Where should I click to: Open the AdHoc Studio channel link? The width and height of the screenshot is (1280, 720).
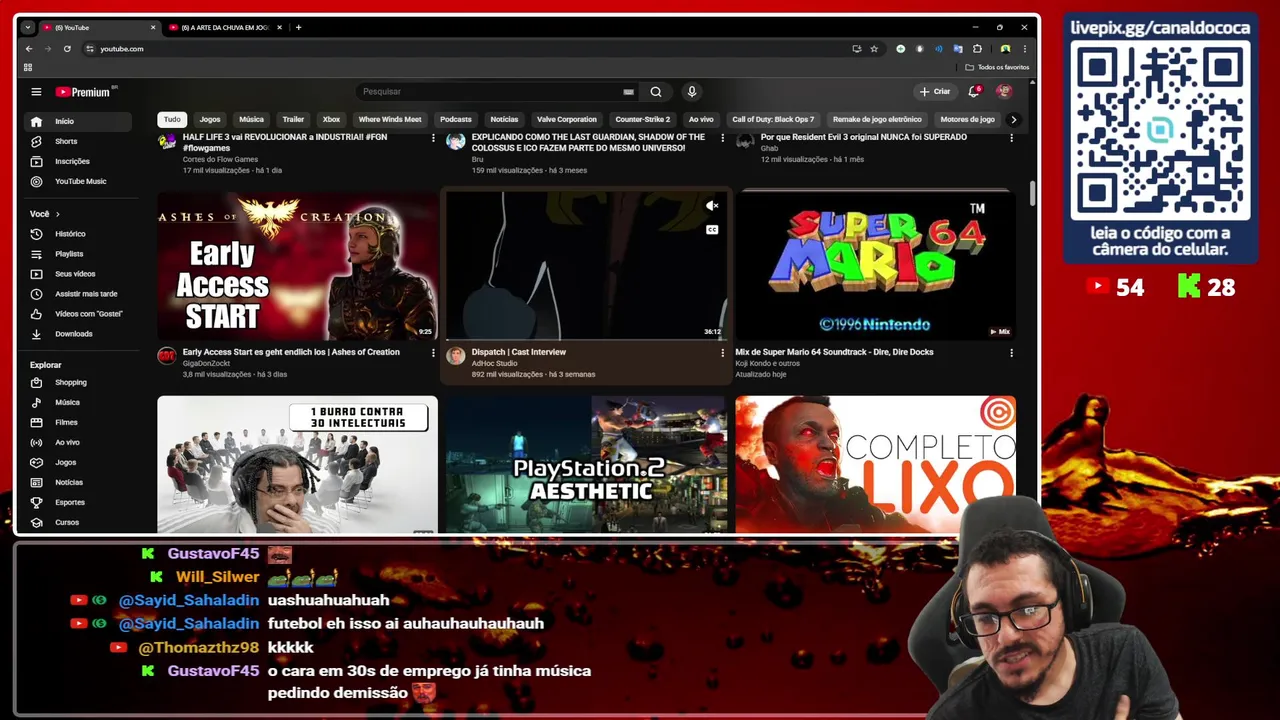coord(494,363)
